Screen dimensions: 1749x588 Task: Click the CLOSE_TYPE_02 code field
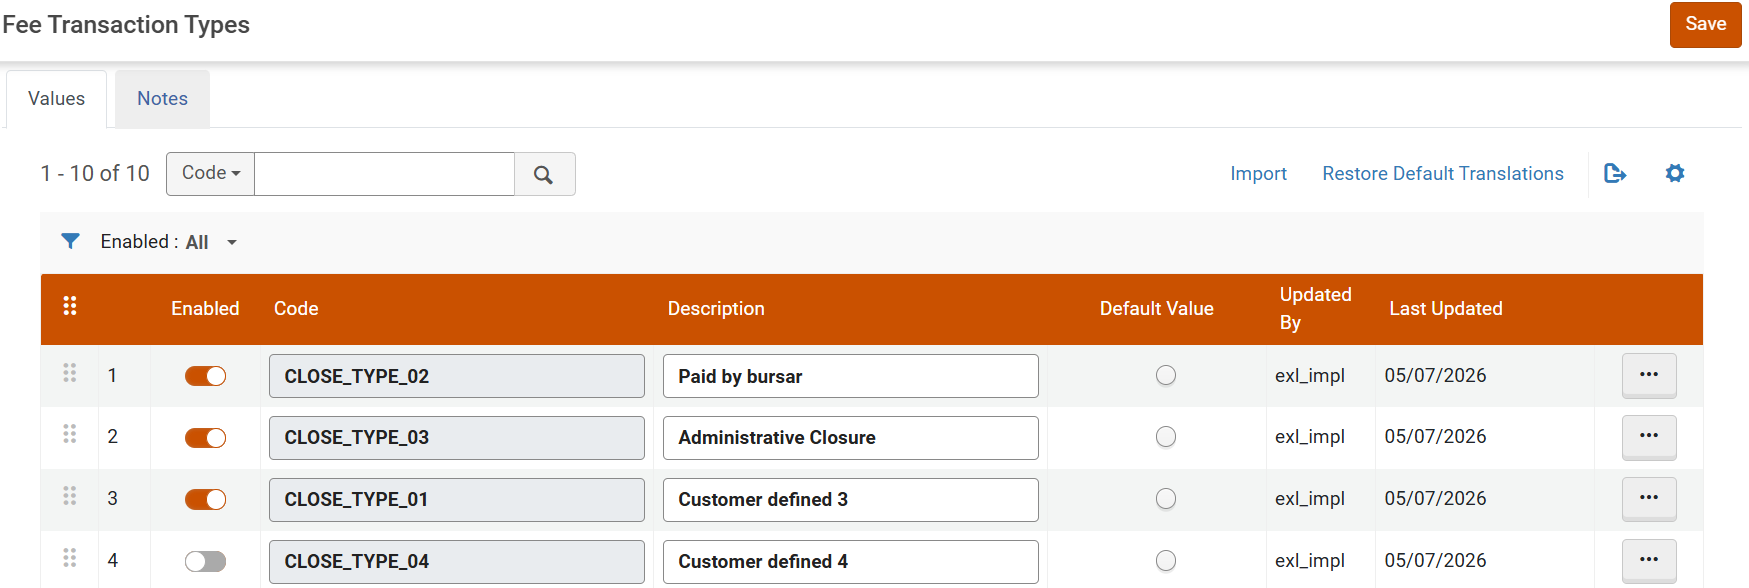[457, 376]
